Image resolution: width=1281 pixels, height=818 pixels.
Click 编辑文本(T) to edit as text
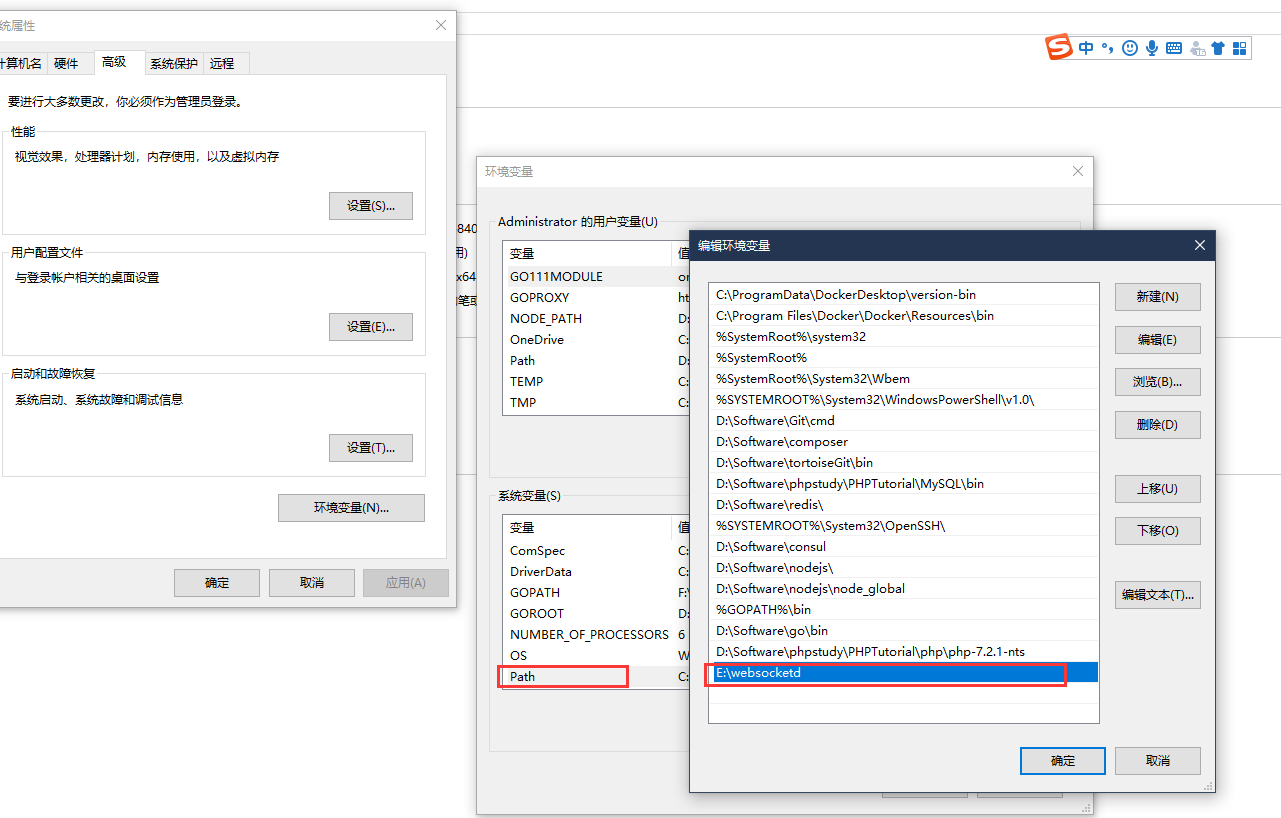1157,594
